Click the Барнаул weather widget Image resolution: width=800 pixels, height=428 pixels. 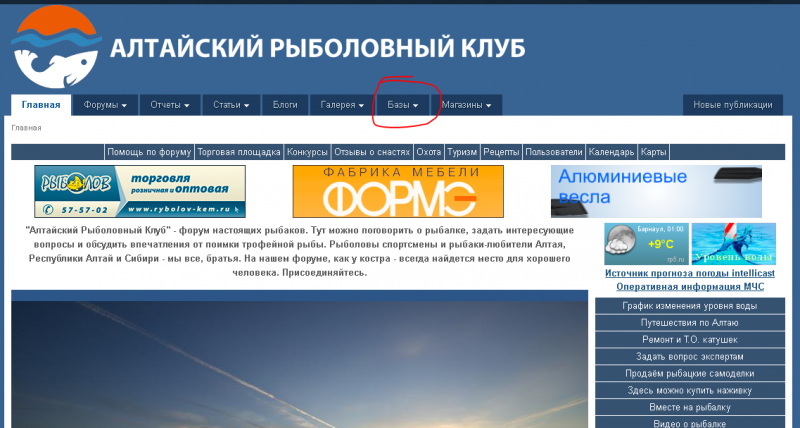646,244
